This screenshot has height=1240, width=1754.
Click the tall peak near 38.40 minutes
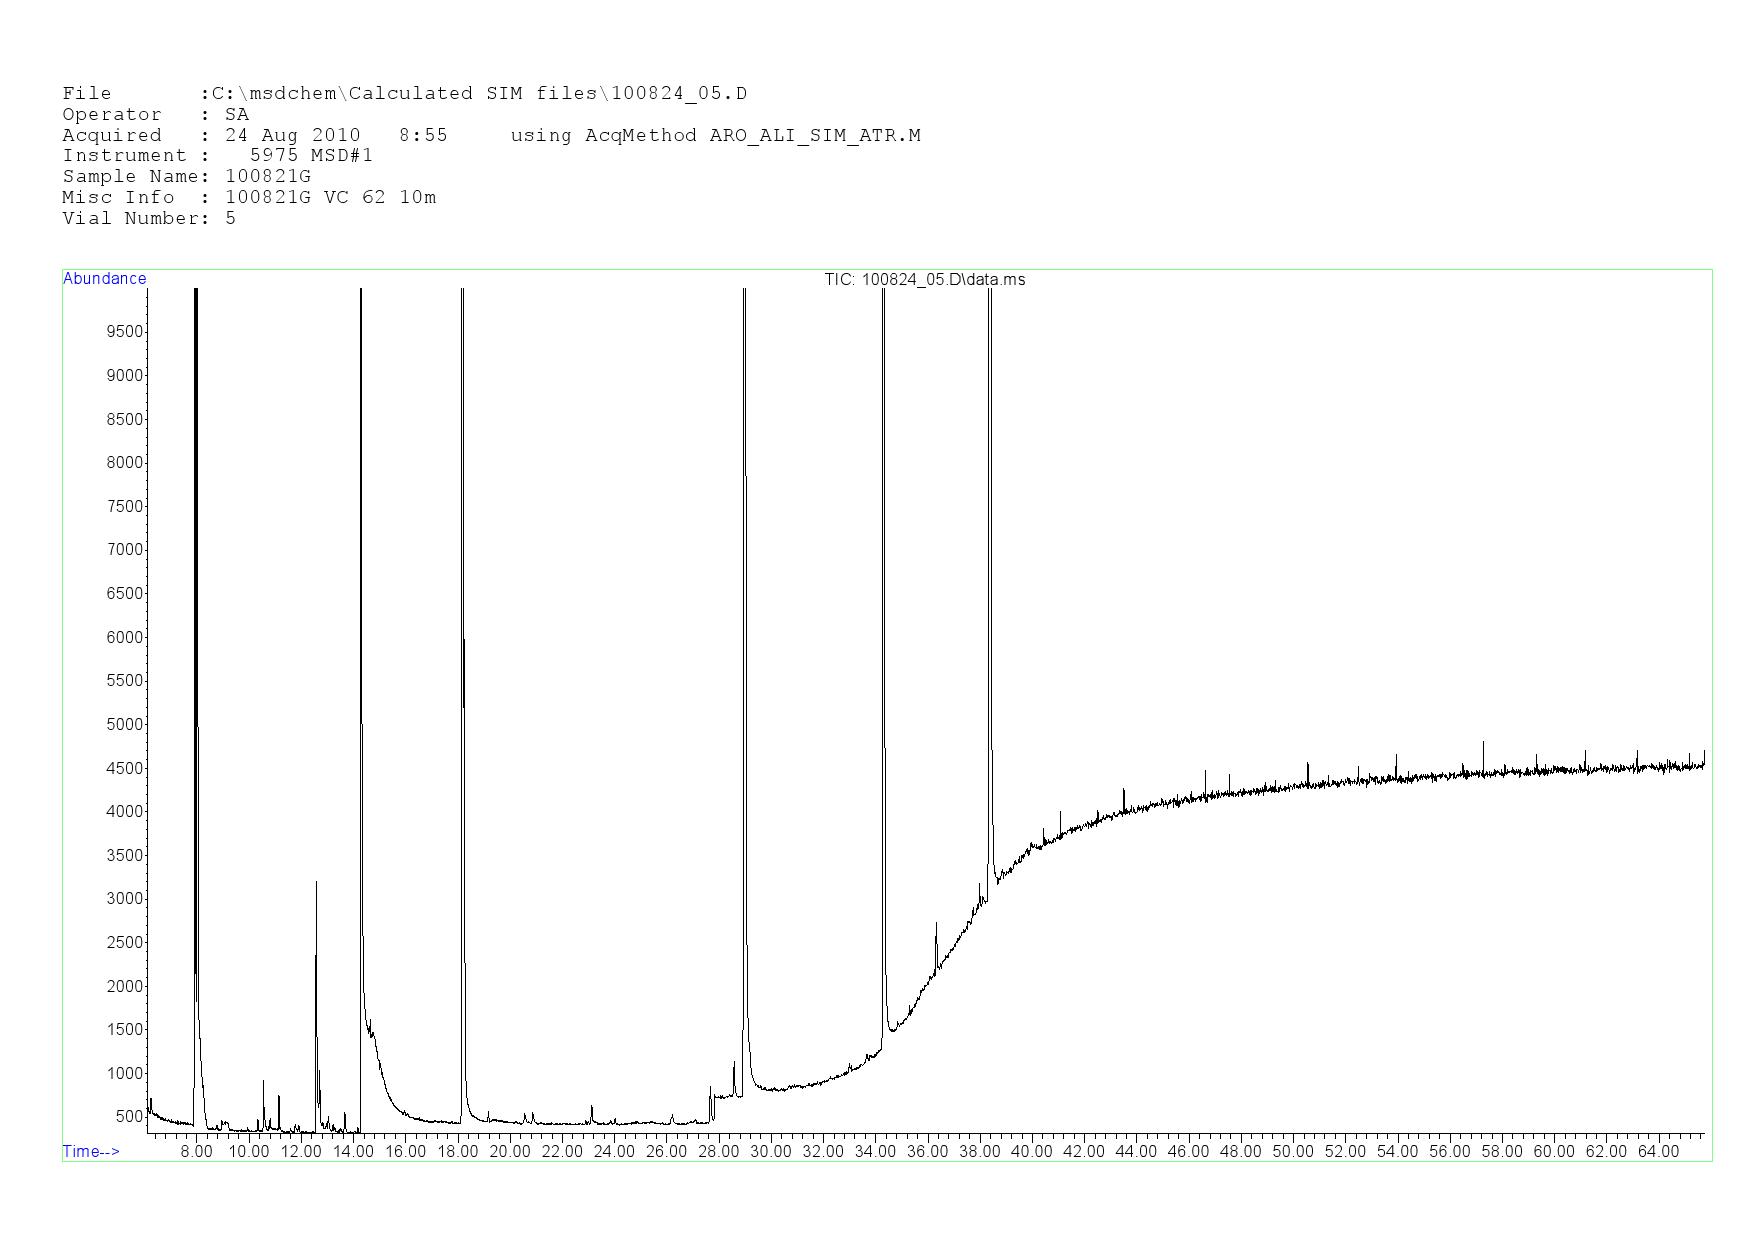(x=990, y=600)
